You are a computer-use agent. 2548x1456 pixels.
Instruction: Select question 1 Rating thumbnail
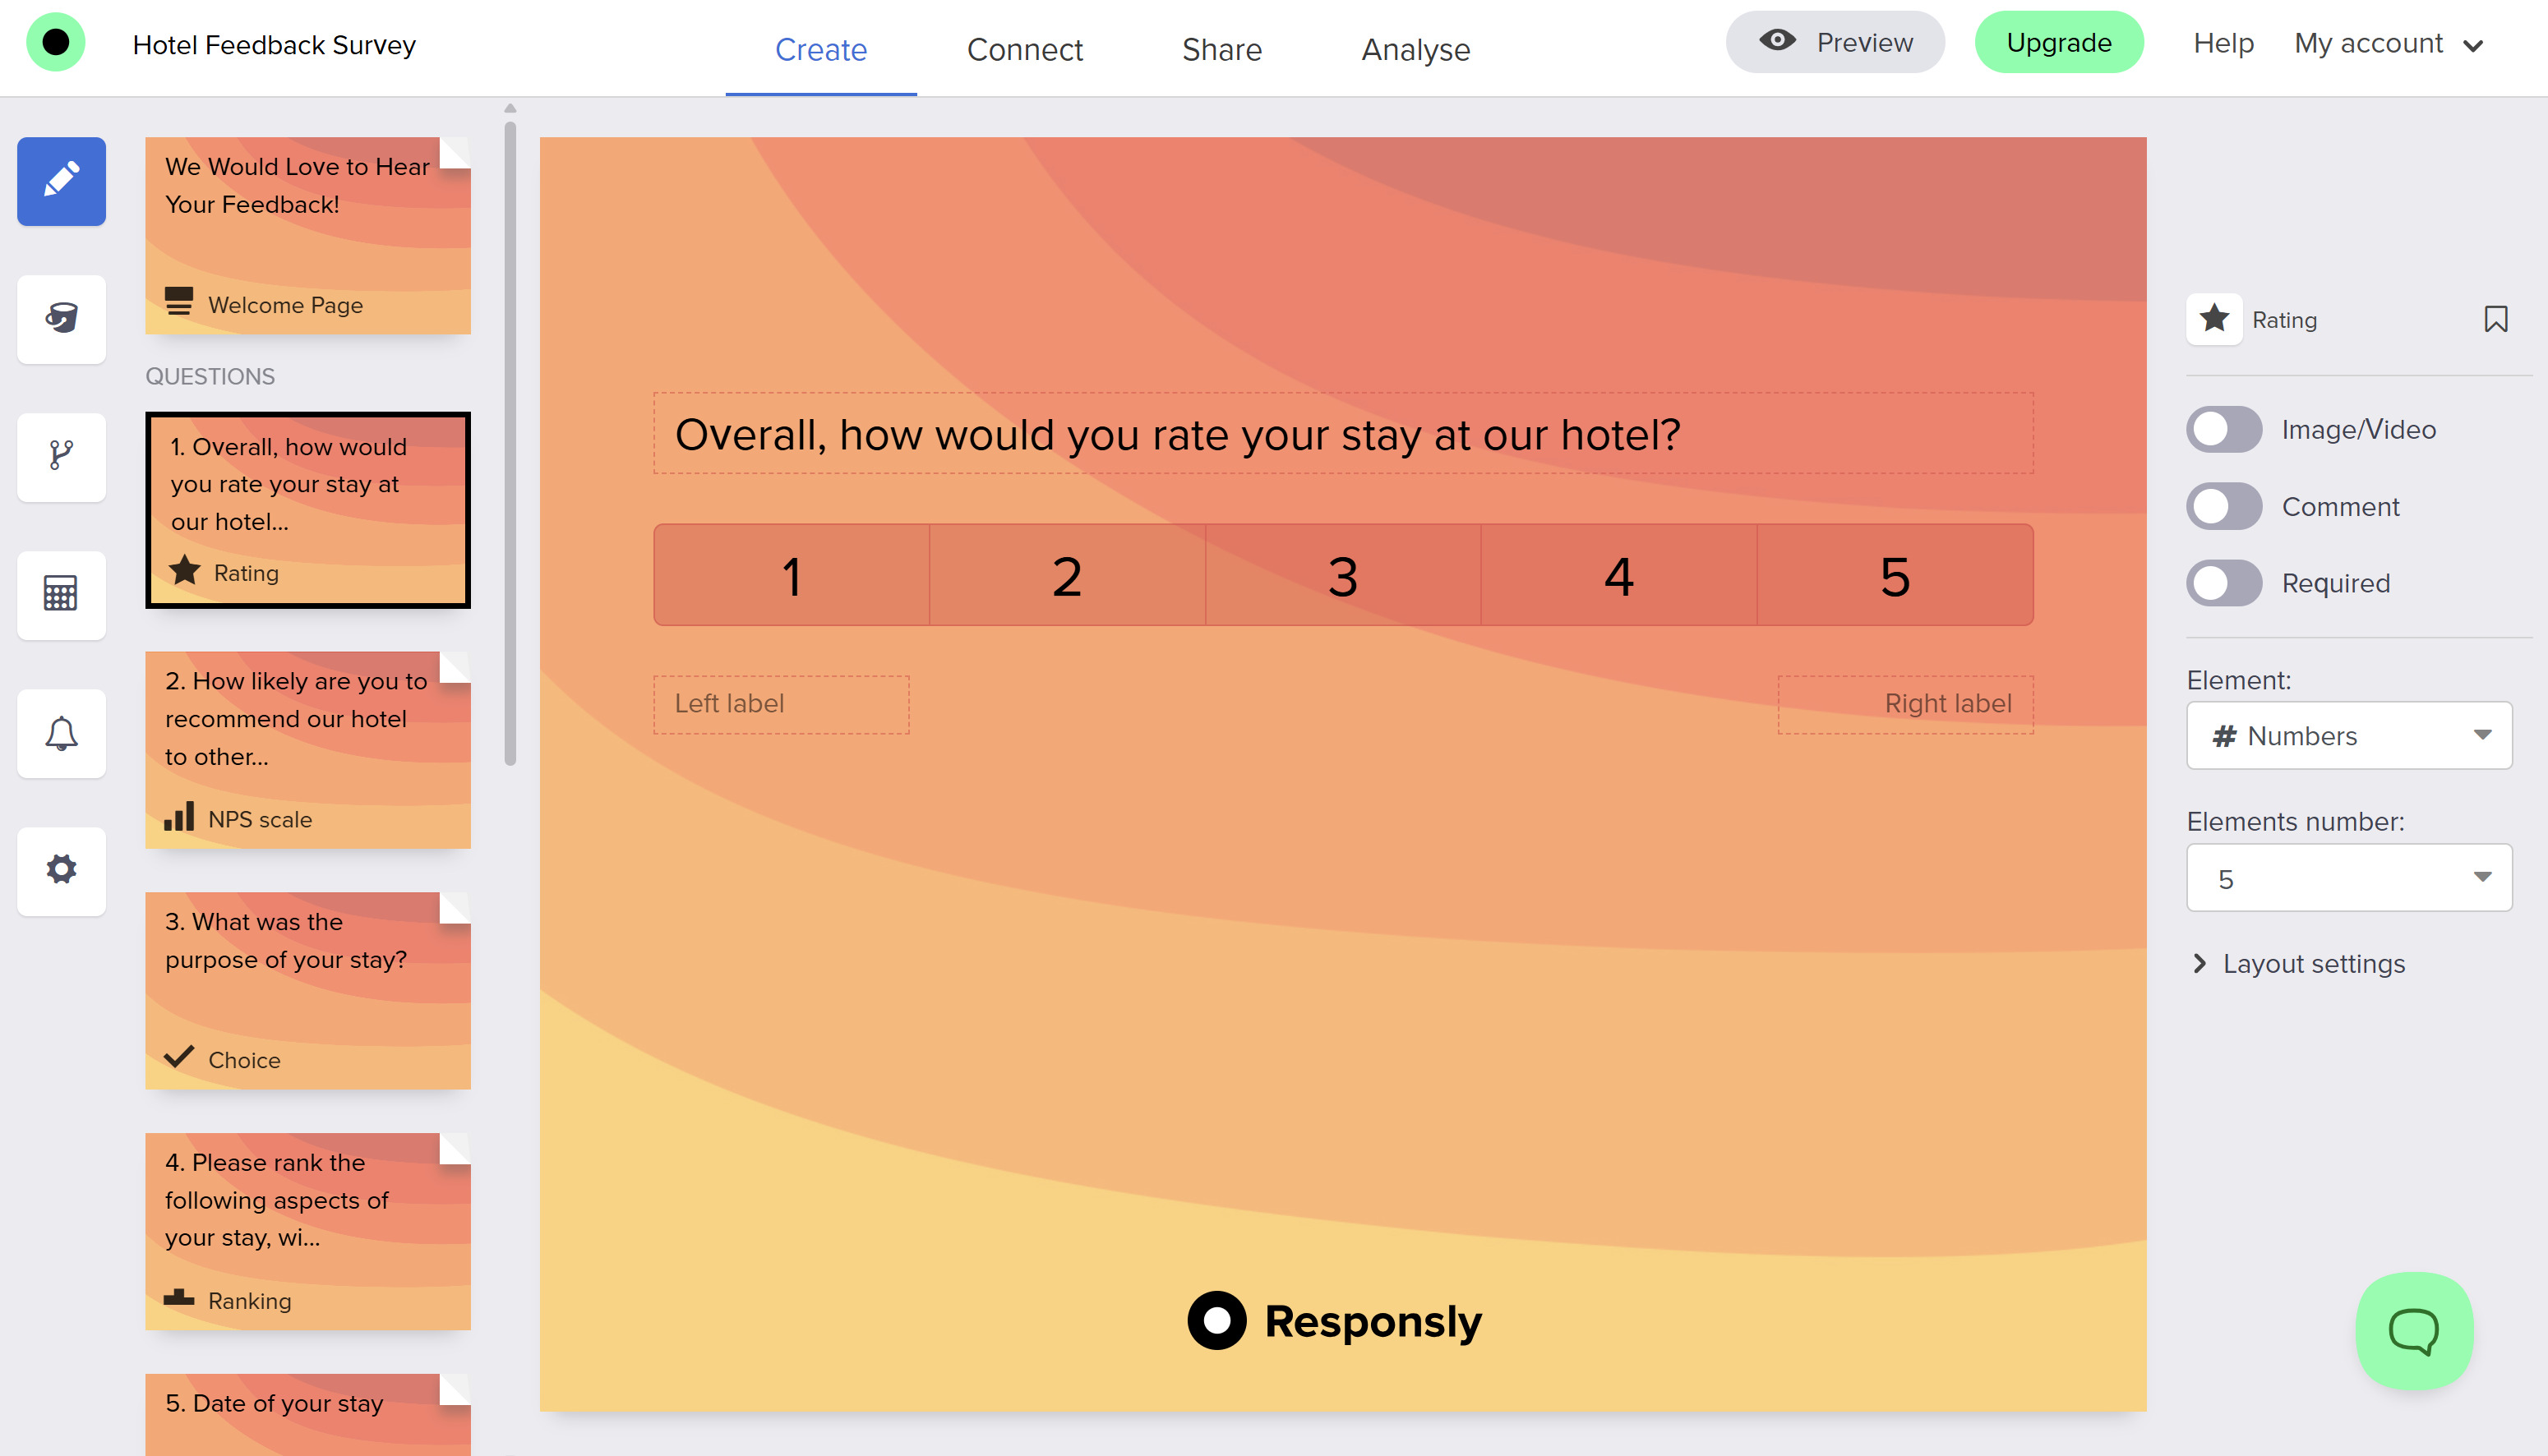308,510
